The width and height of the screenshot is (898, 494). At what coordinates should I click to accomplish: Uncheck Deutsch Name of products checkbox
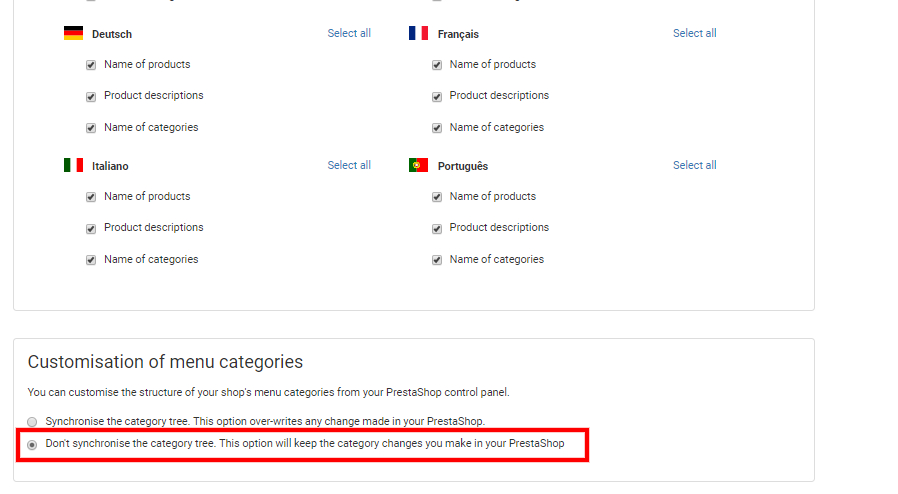coord(91,65)
